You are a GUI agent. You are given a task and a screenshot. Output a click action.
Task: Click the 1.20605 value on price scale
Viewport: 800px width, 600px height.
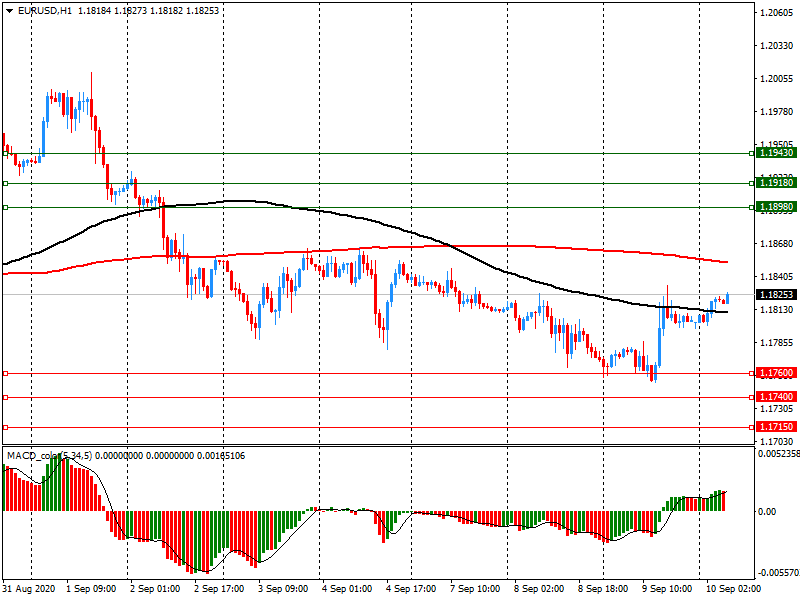pos(776,13)
